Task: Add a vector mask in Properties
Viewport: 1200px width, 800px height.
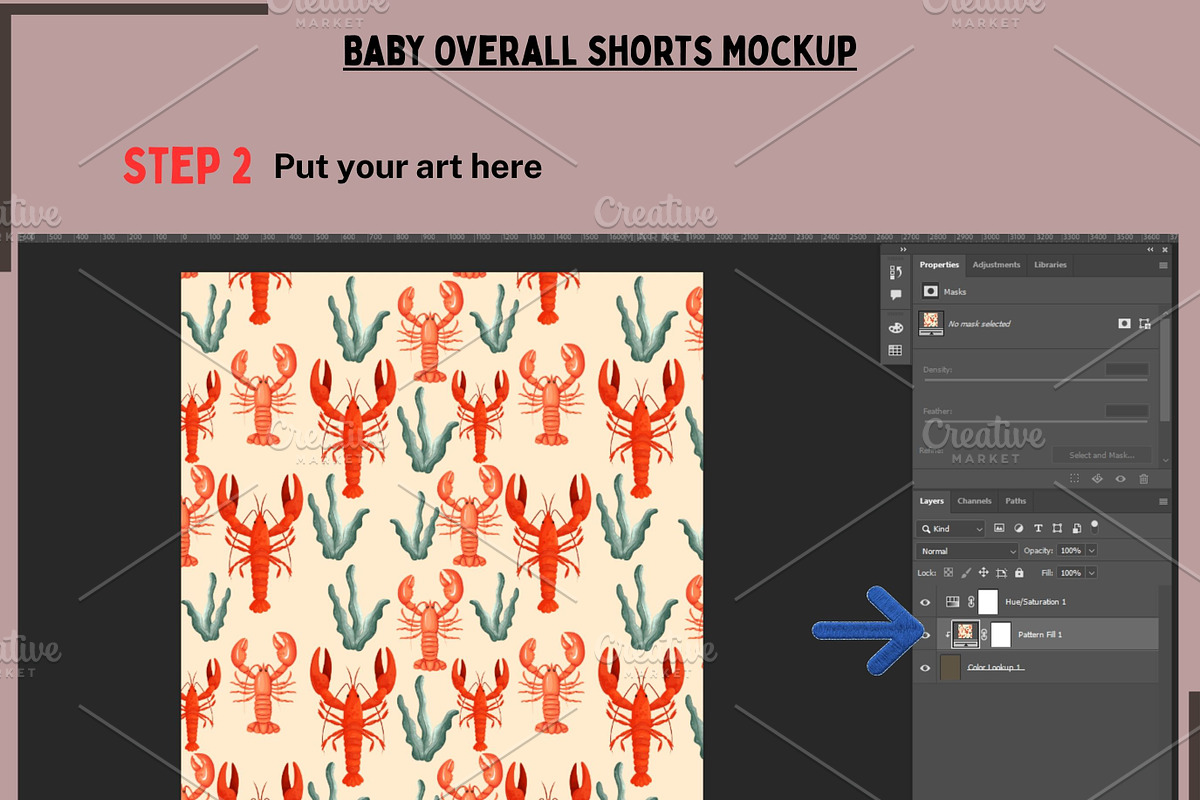Action: coord(1144,323)
